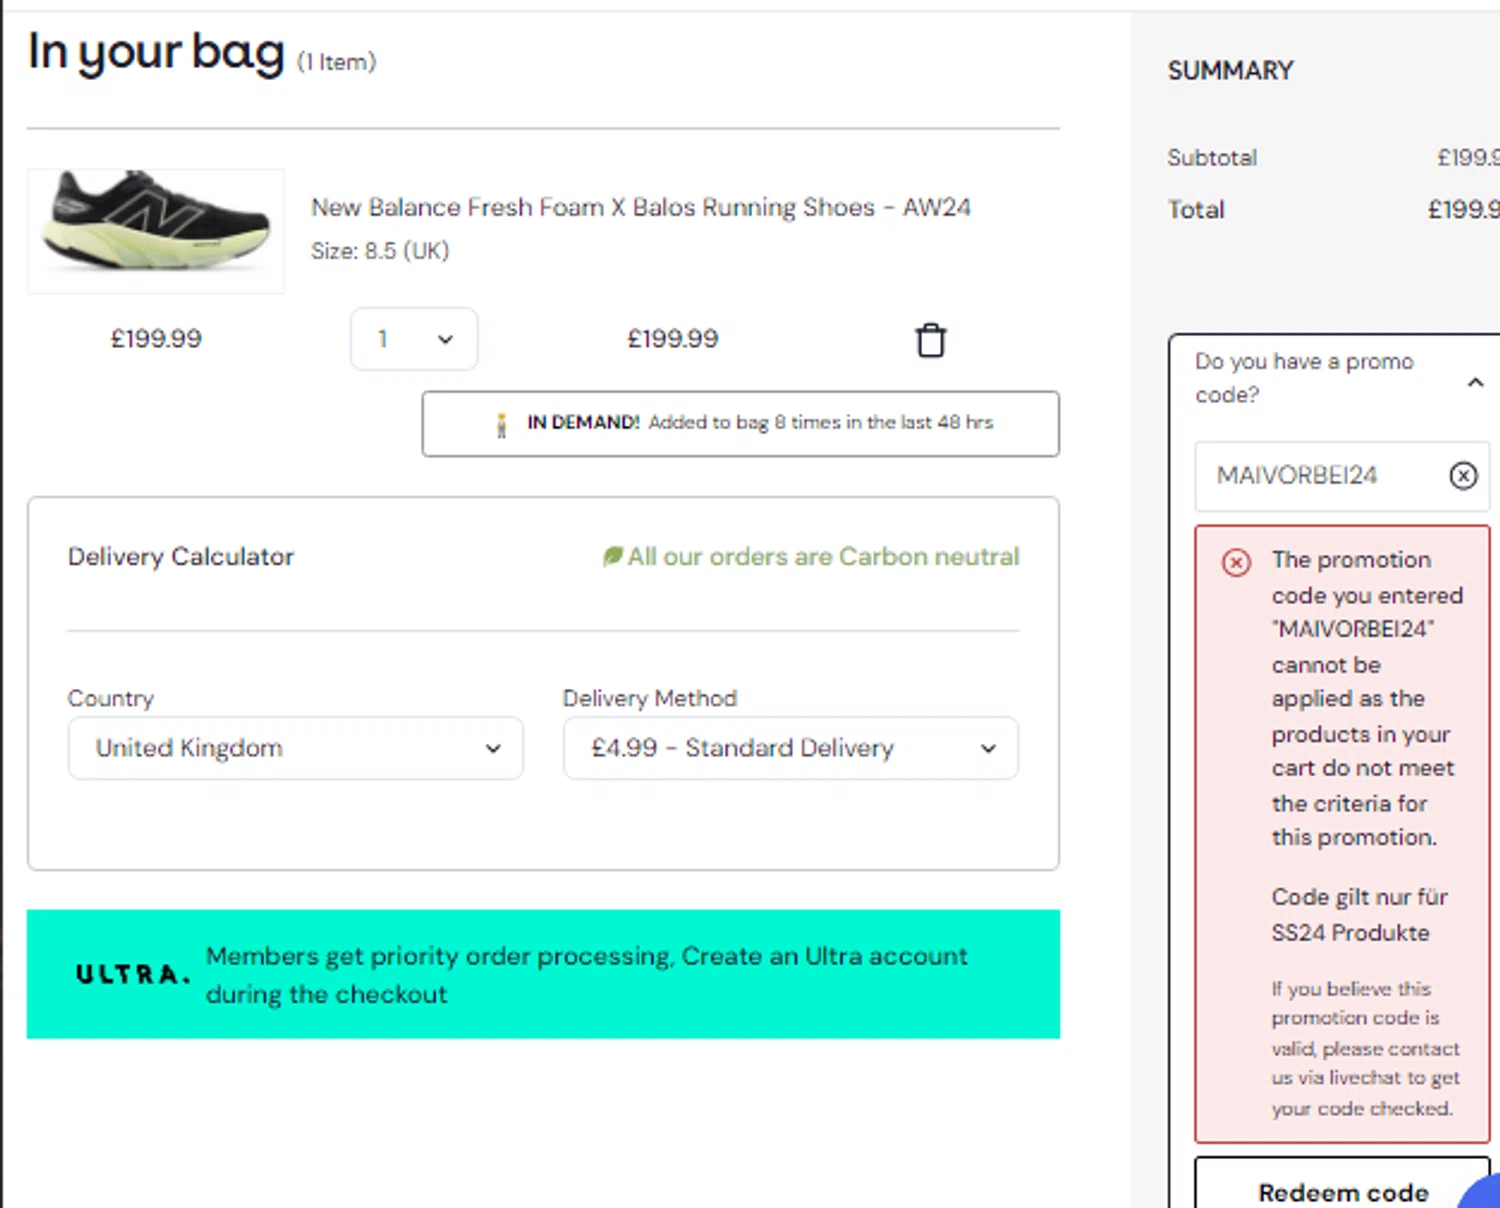
Task: Click the IN DEMAND notice box
Action: pyautogui.click(x=740, y=423)
